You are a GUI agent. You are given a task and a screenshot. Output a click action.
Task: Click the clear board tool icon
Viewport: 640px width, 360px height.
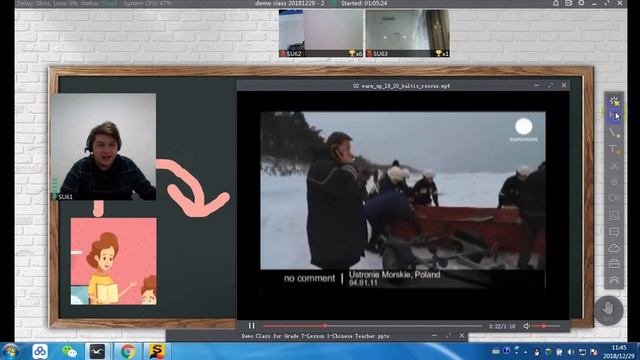[x=614, y=182]
